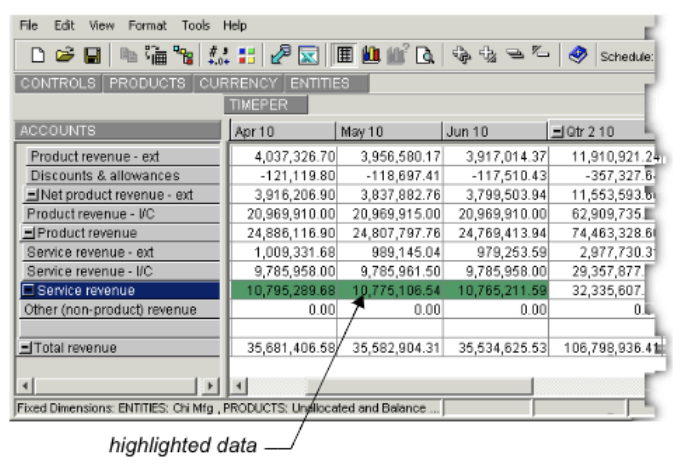Open the Tools menu
The width and height of the screenshot is (700, 474).
click(194, 24)
